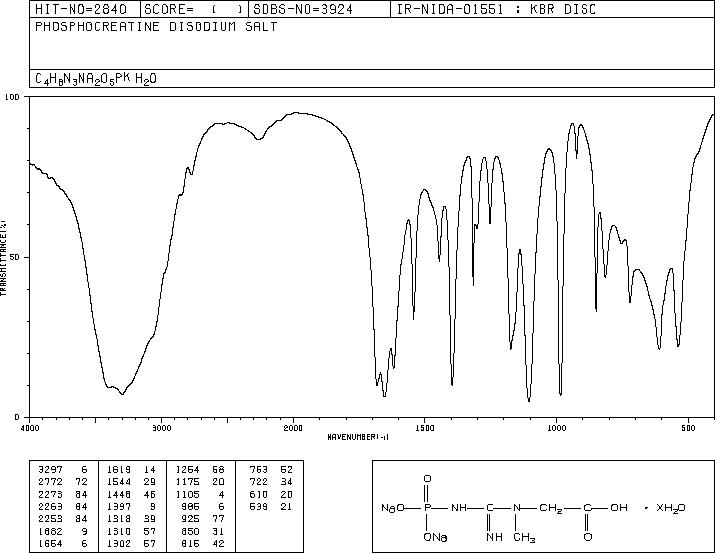715x553 pixels.
Task: Select the PHOSPHOCREATINE DISODIUM SALT compound name
Action: pyautogui.click(x=156, y=26)
